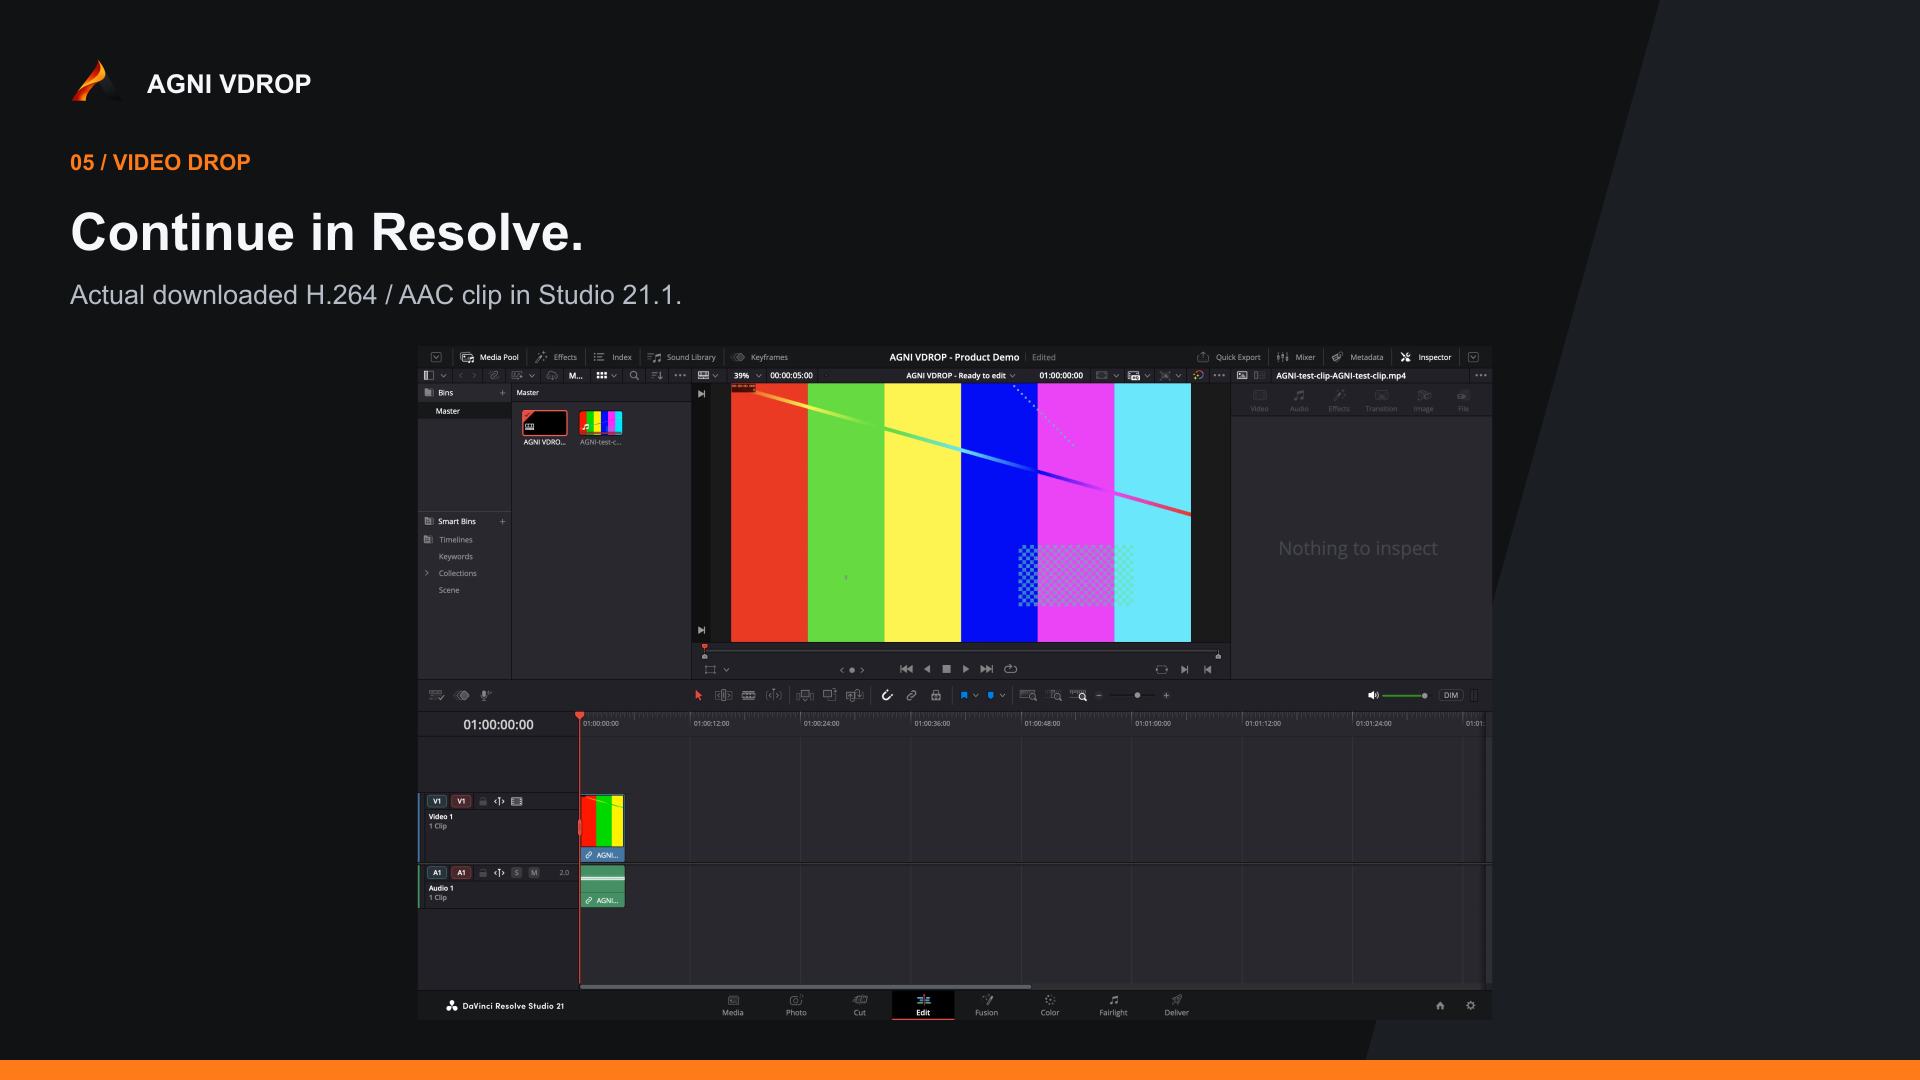Open the marker color dropdown arrow

(x=1002, y=695)
